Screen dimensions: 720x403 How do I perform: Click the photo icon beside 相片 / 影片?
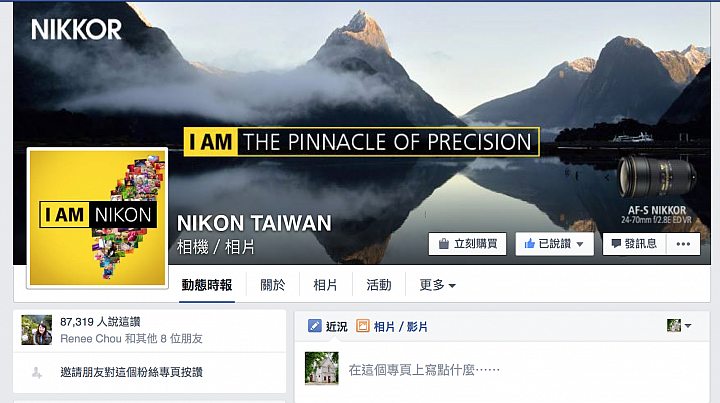(x=363, y=326)
